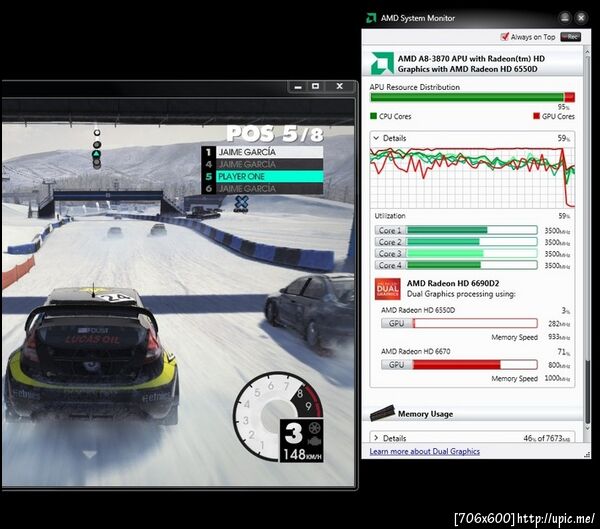
Task: Close the AMD System Monitor window
Action: (x=581, y=18)
